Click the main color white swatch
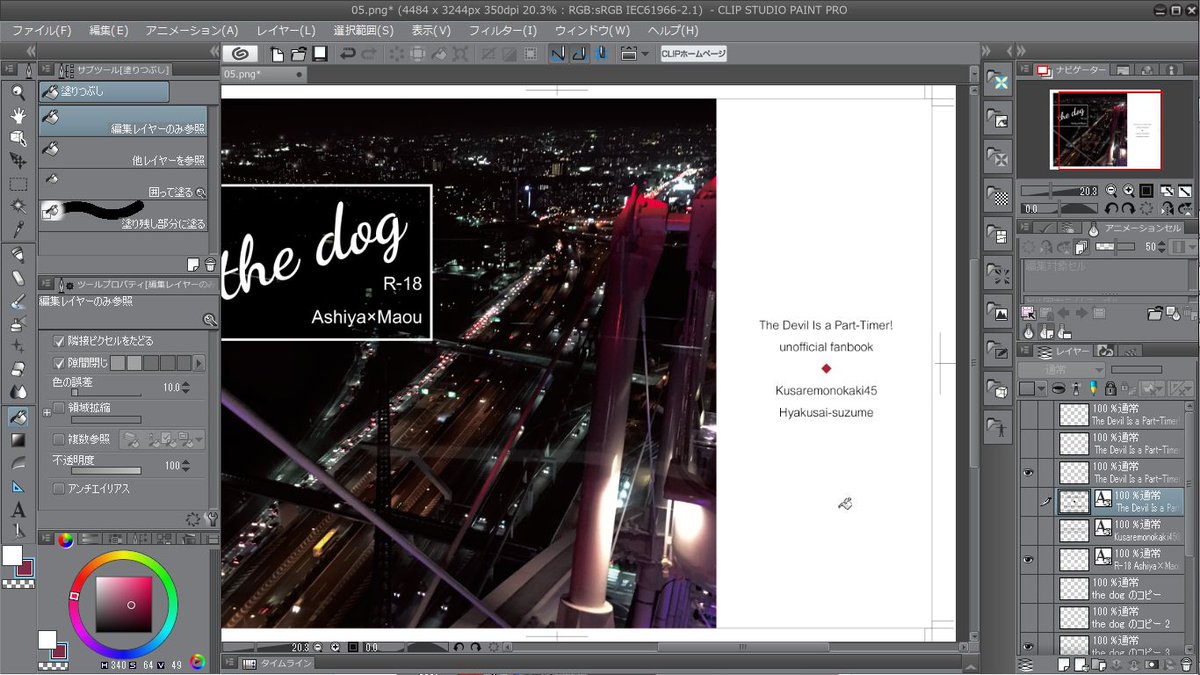Viewport: 1200px width, 675px height. click(13, 556)
